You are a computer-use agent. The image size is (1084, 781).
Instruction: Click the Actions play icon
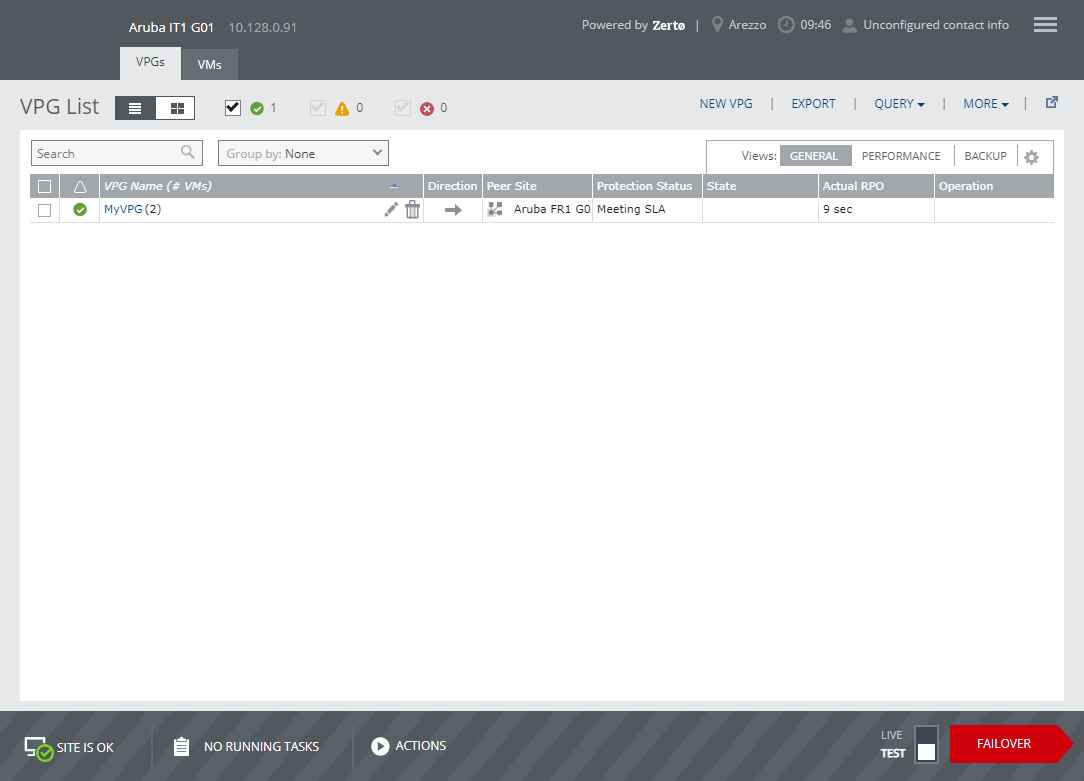[x=380, y=746]
